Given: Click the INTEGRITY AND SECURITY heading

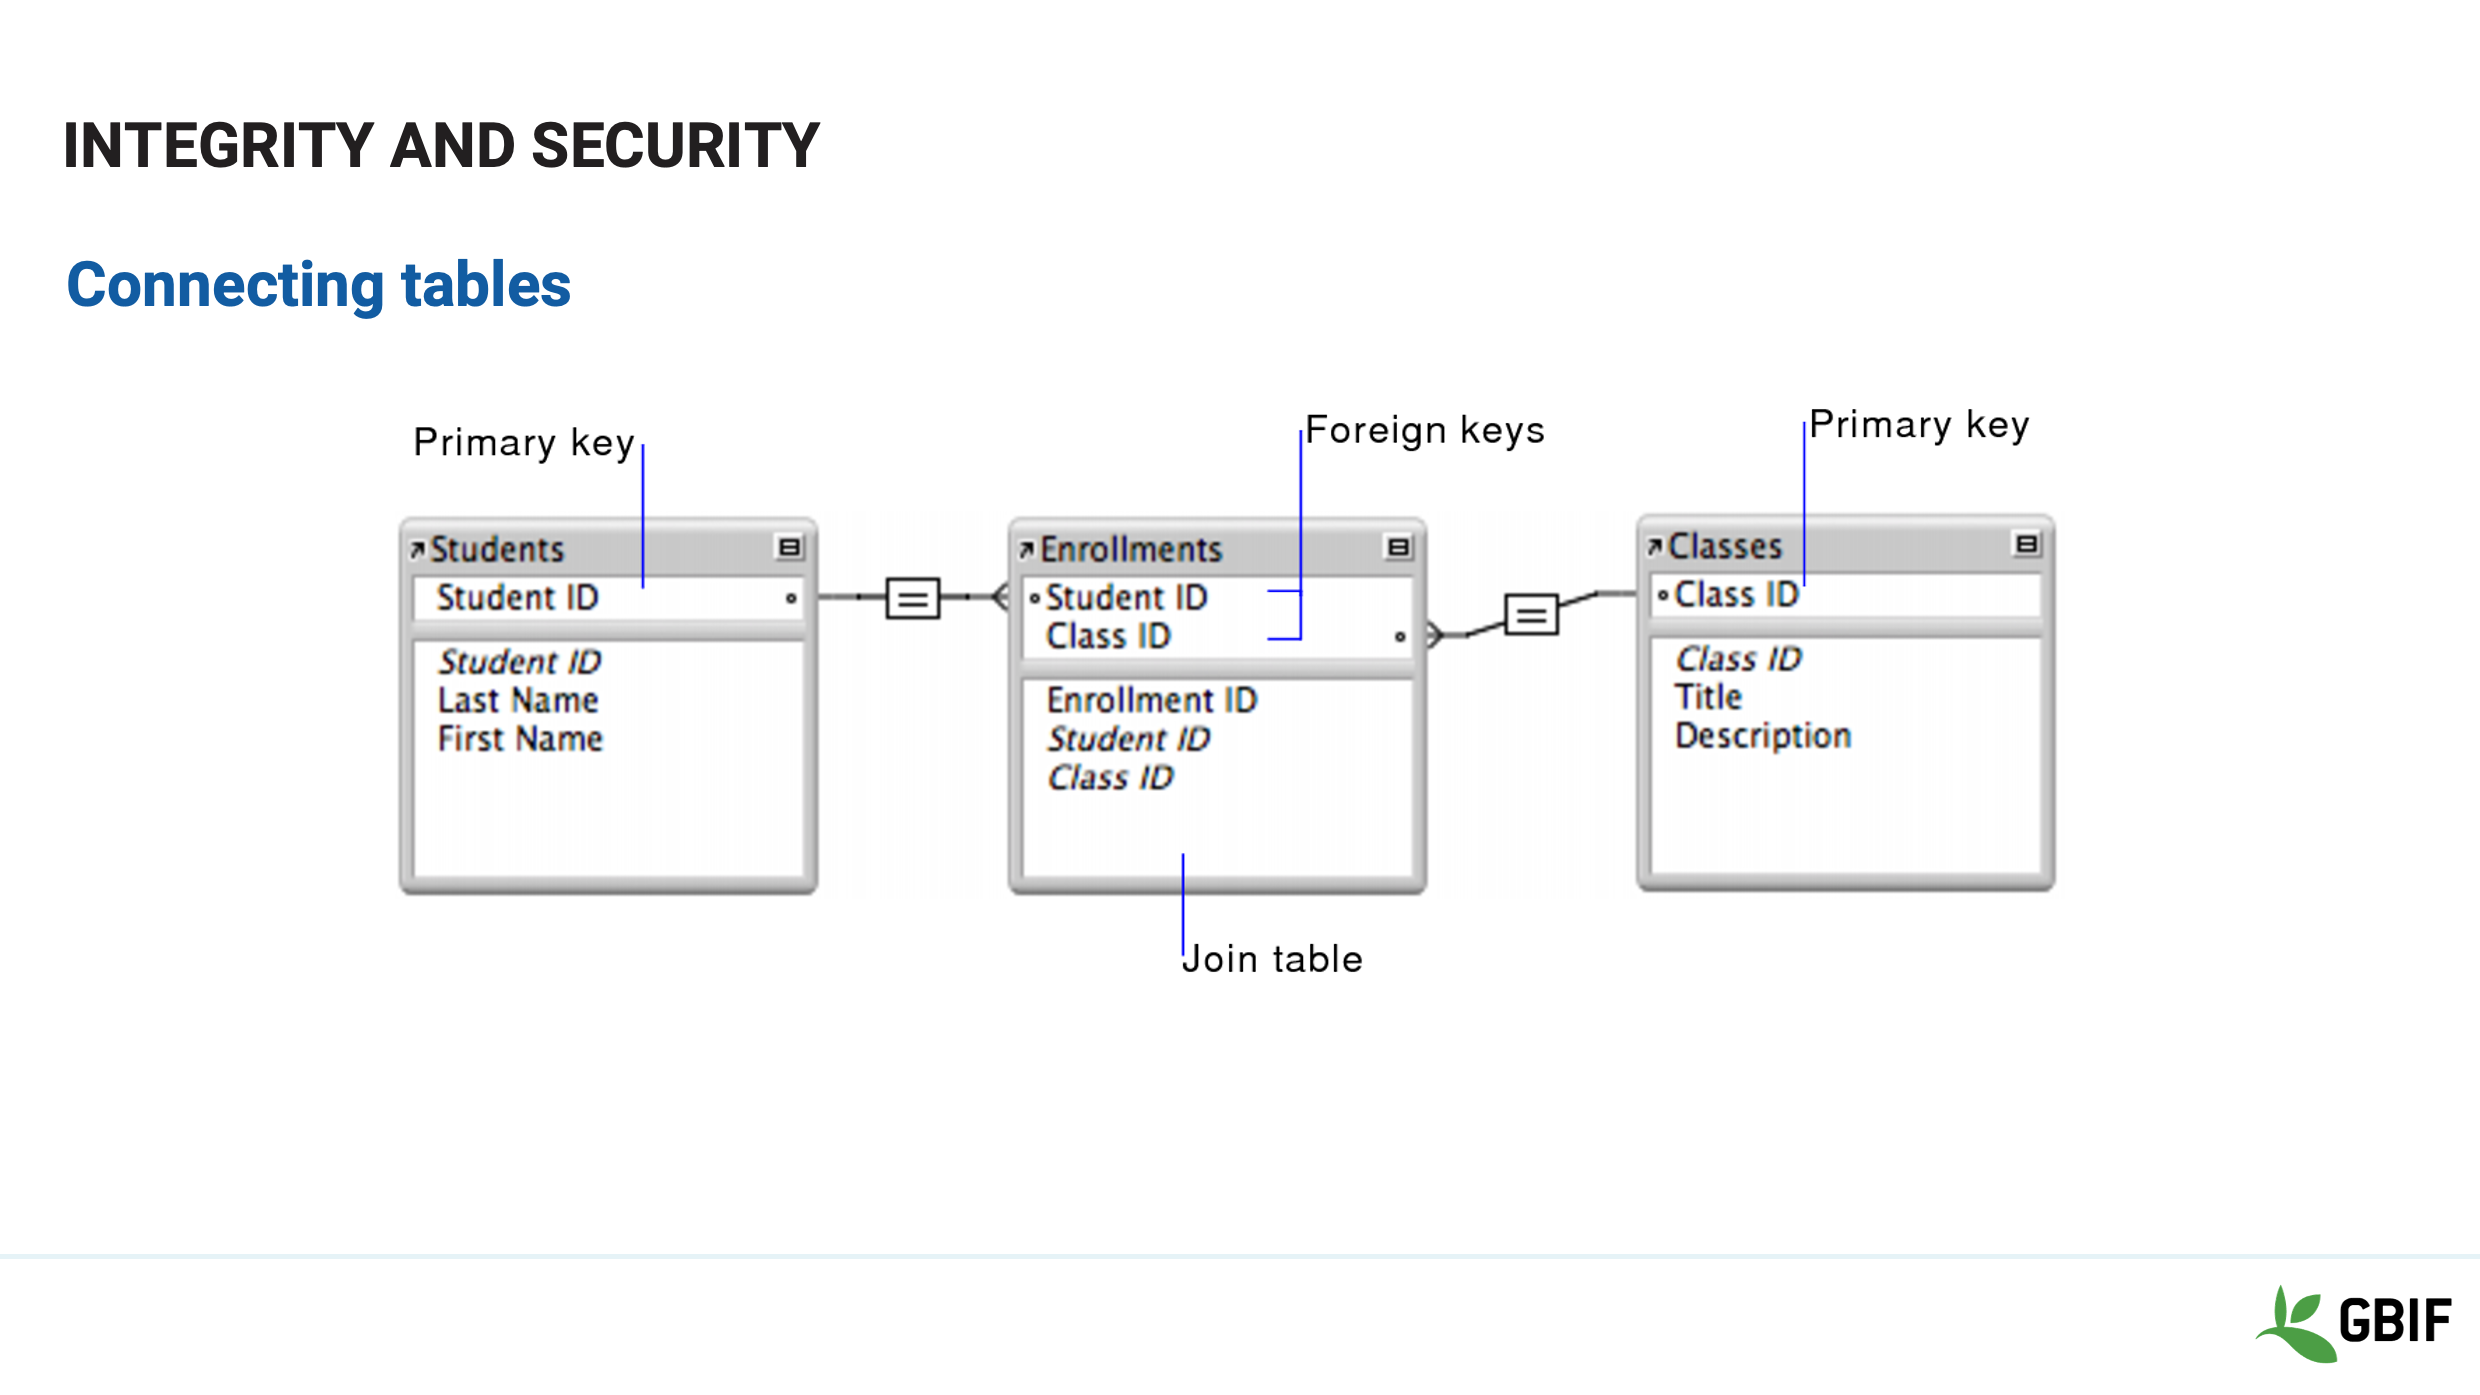Looking at the screenshot, I should click(441, 146).
